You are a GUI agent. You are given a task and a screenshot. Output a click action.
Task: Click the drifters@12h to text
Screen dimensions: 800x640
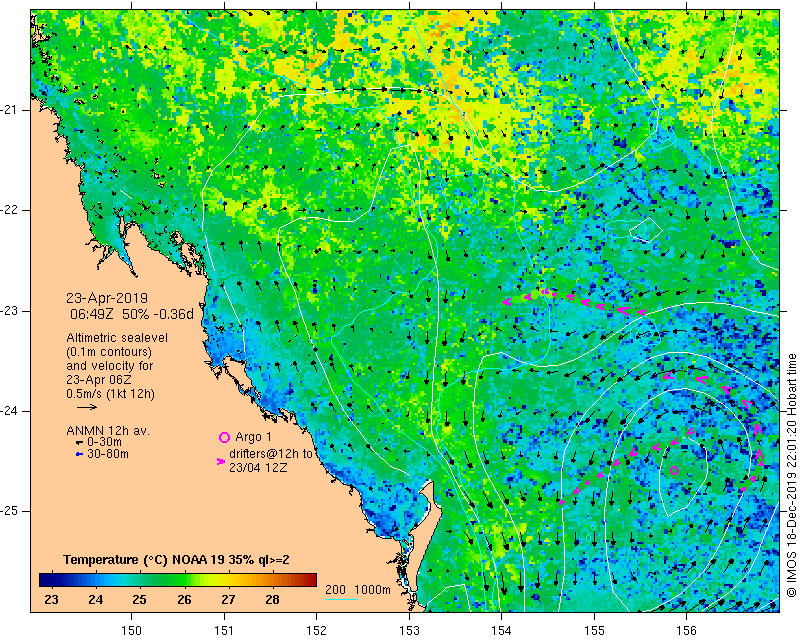pyautogui.click(x=271, y=454)
